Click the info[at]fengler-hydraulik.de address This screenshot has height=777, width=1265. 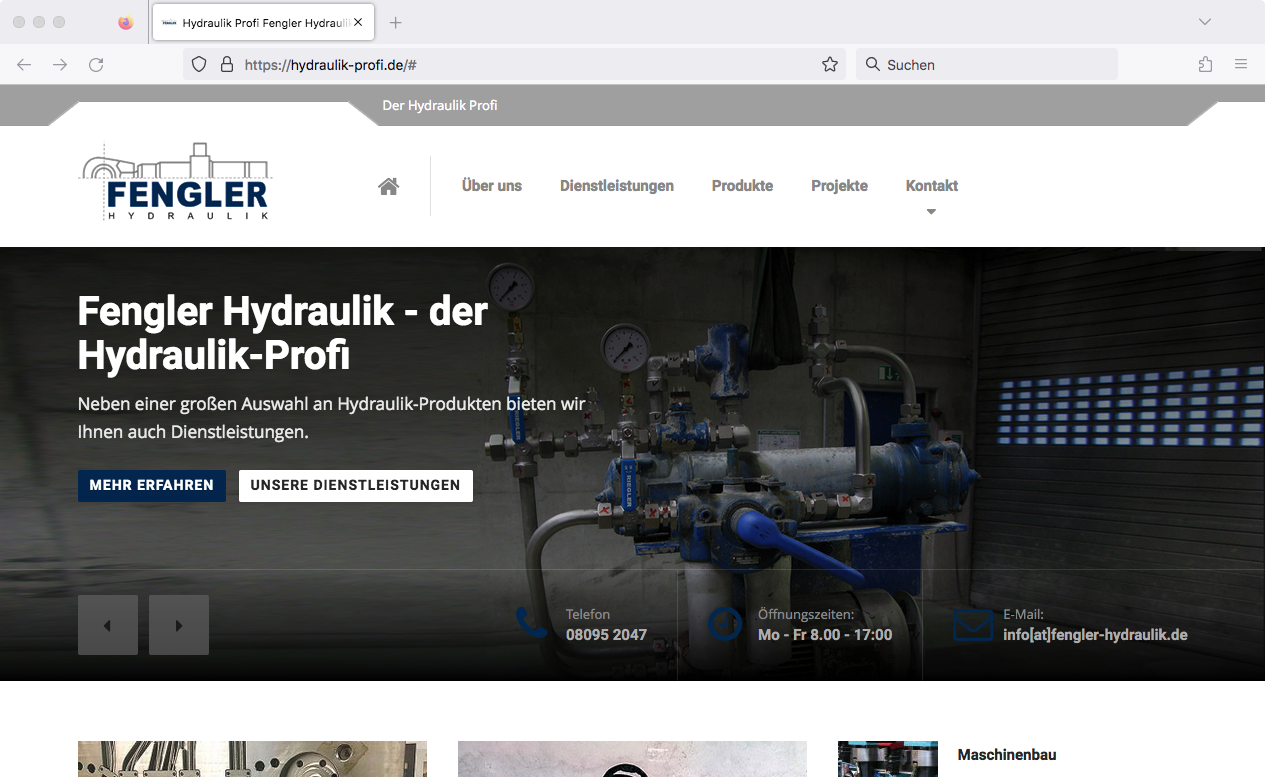point(1095,635)
